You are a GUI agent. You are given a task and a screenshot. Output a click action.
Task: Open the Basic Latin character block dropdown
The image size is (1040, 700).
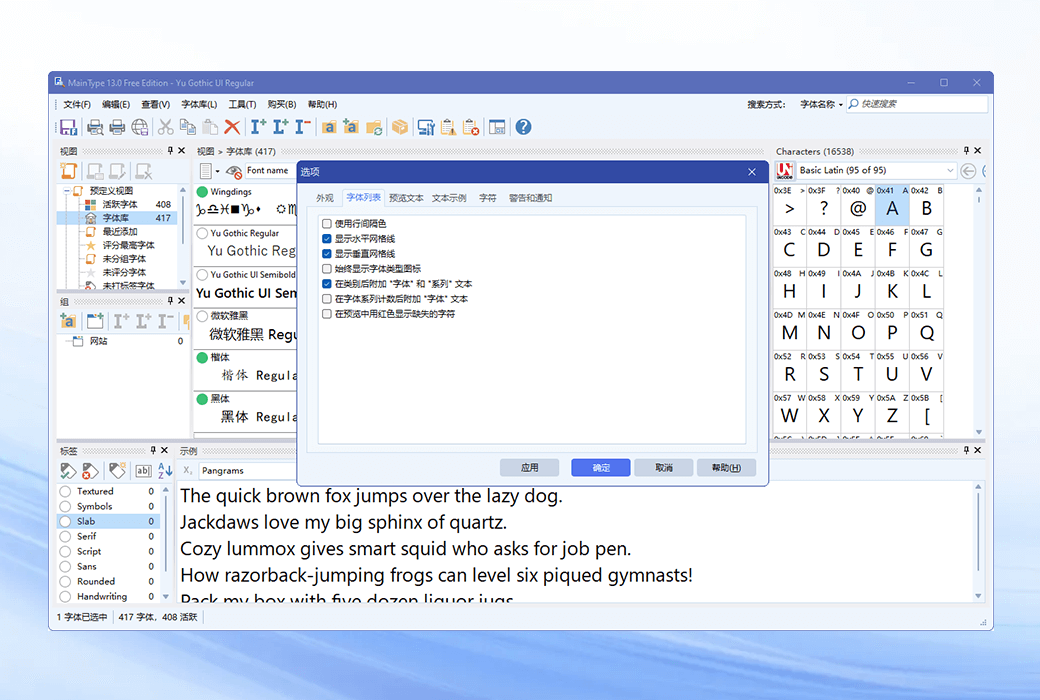coord(950,171)
